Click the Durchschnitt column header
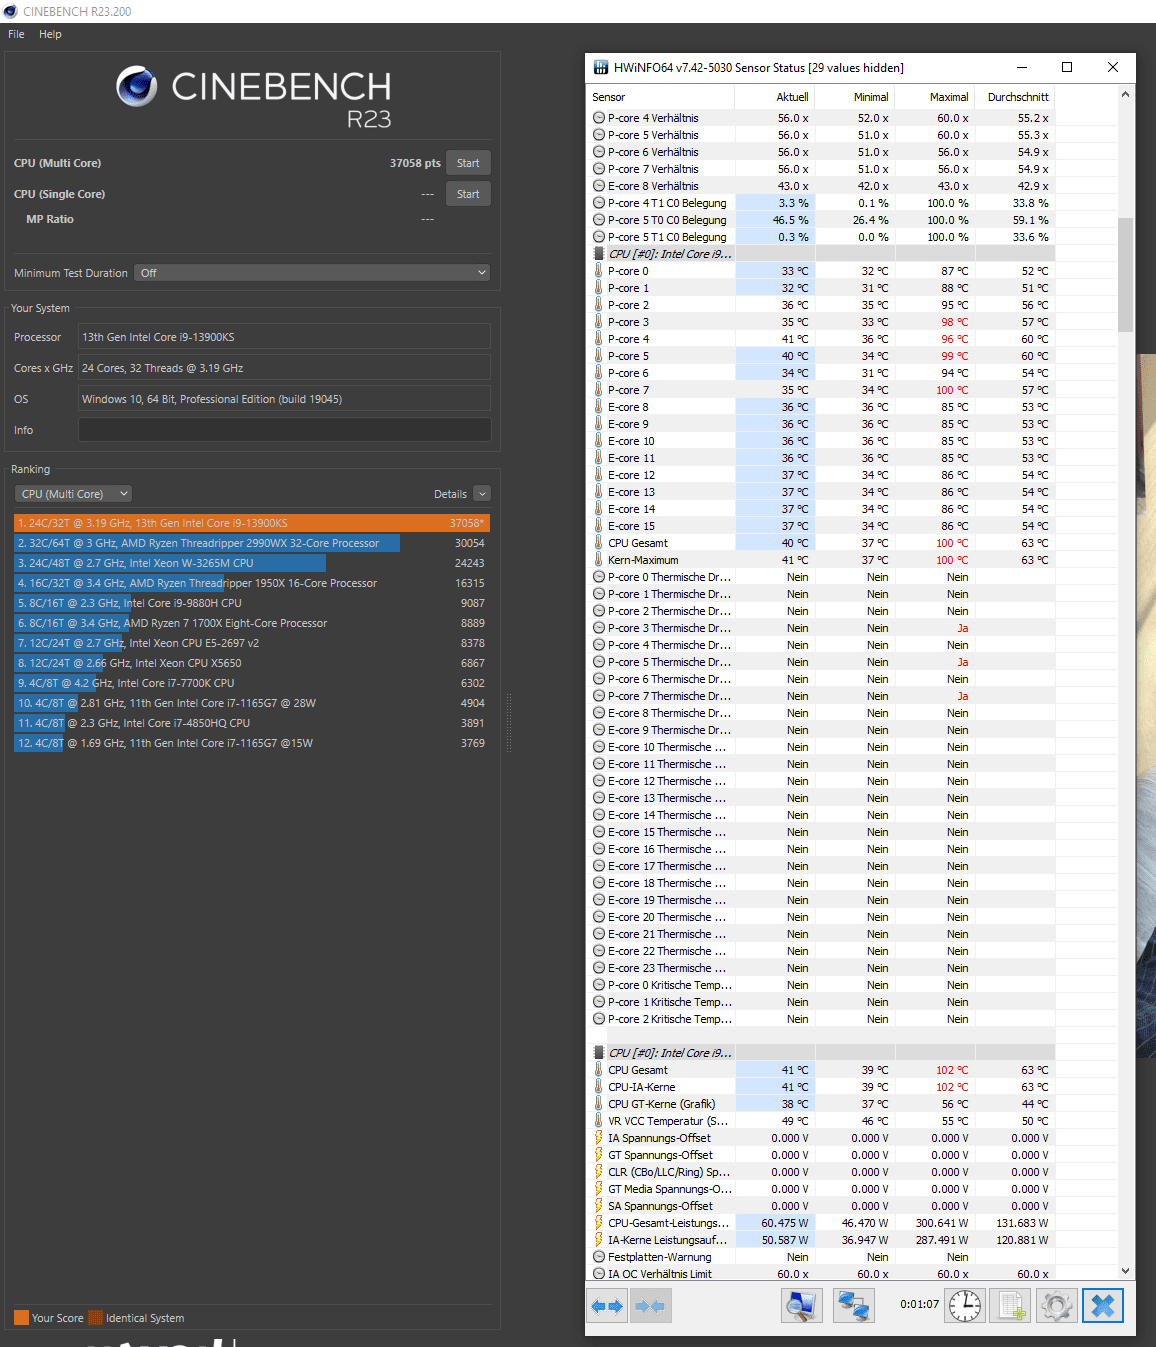This screenshot has height=1347, width=1156. coord(1015,97)
